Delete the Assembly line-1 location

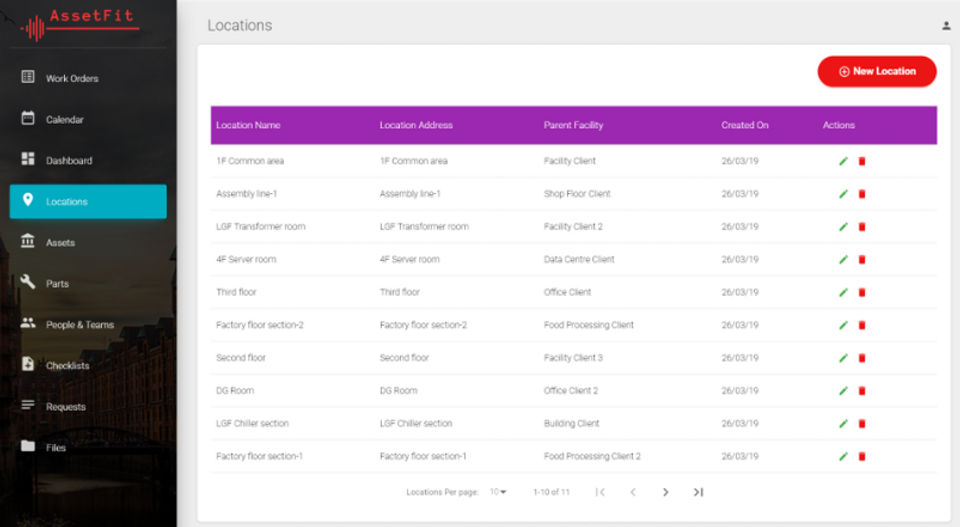862,194
